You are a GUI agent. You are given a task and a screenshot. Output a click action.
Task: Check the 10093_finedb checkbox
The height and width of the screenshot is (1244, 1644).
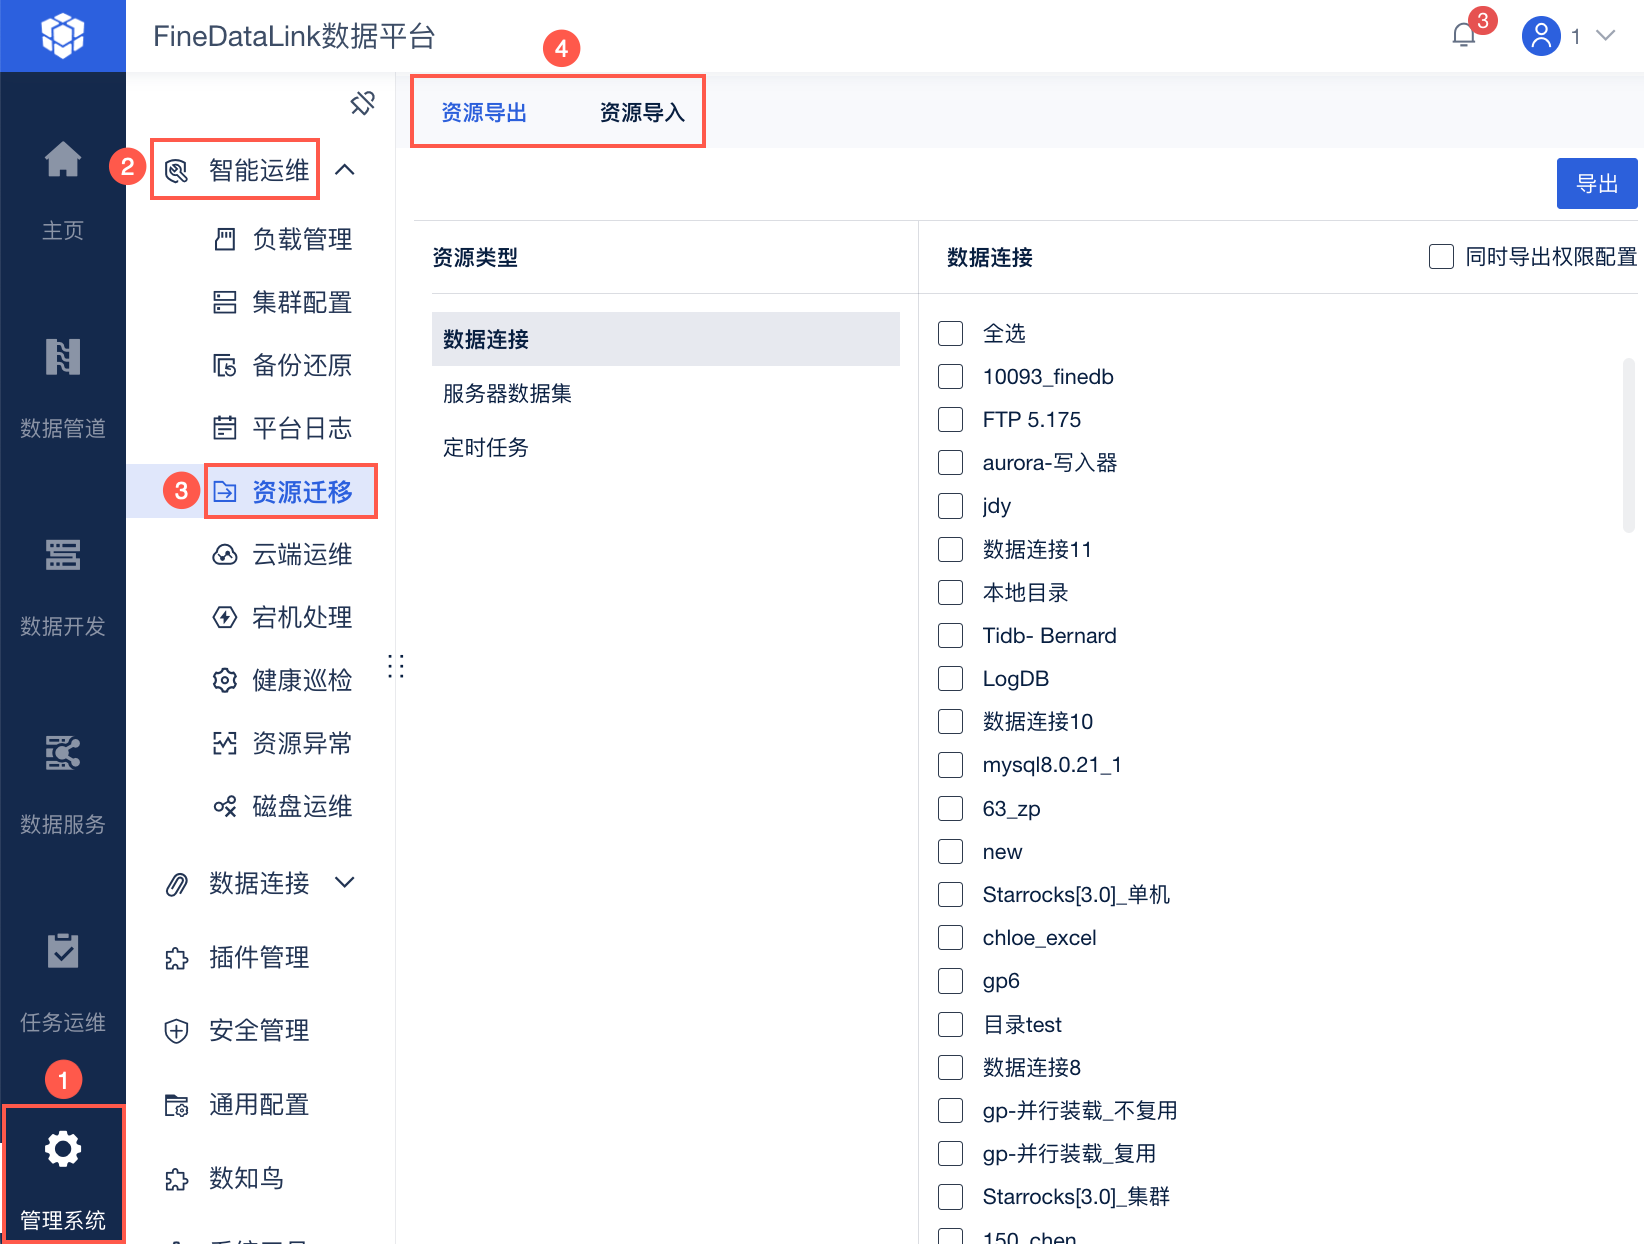(x=951, y=376)
